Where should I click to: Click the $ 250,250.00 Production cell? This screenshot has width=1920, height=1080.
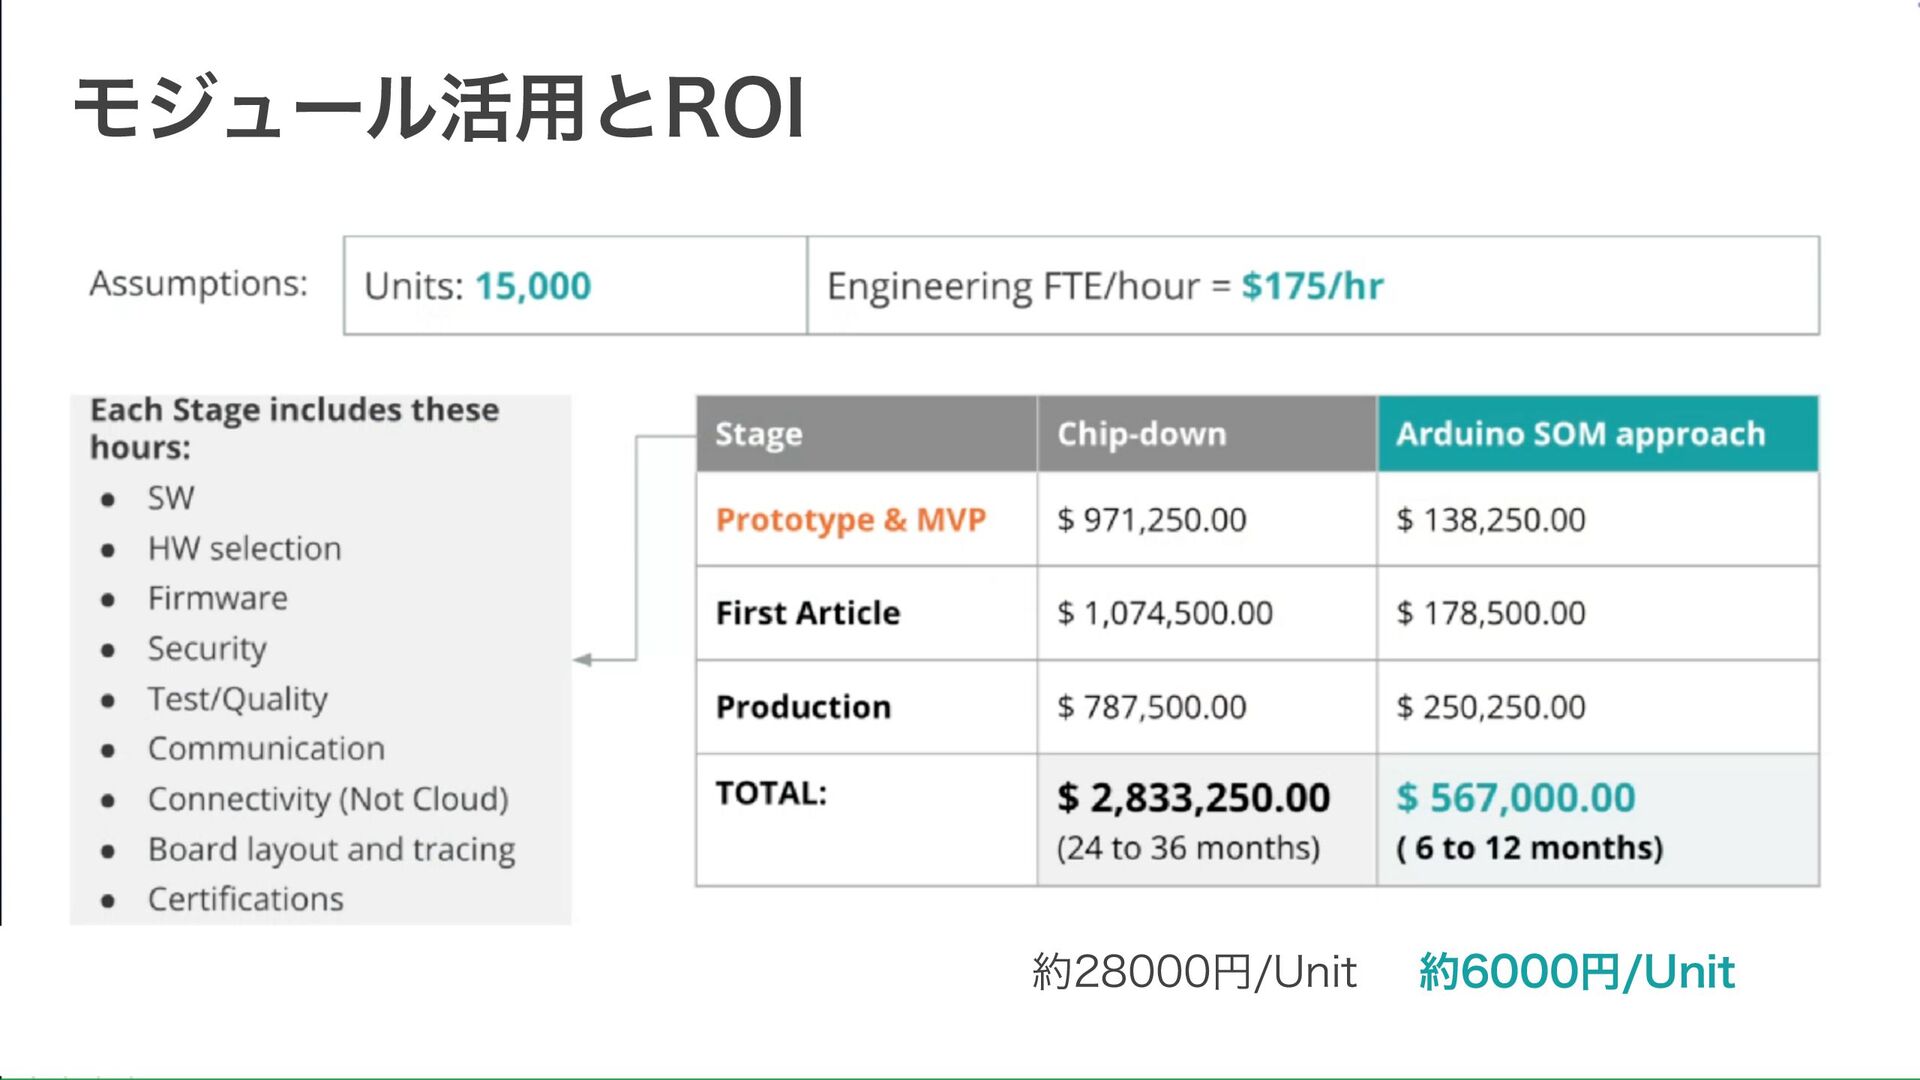(1491, 707)
